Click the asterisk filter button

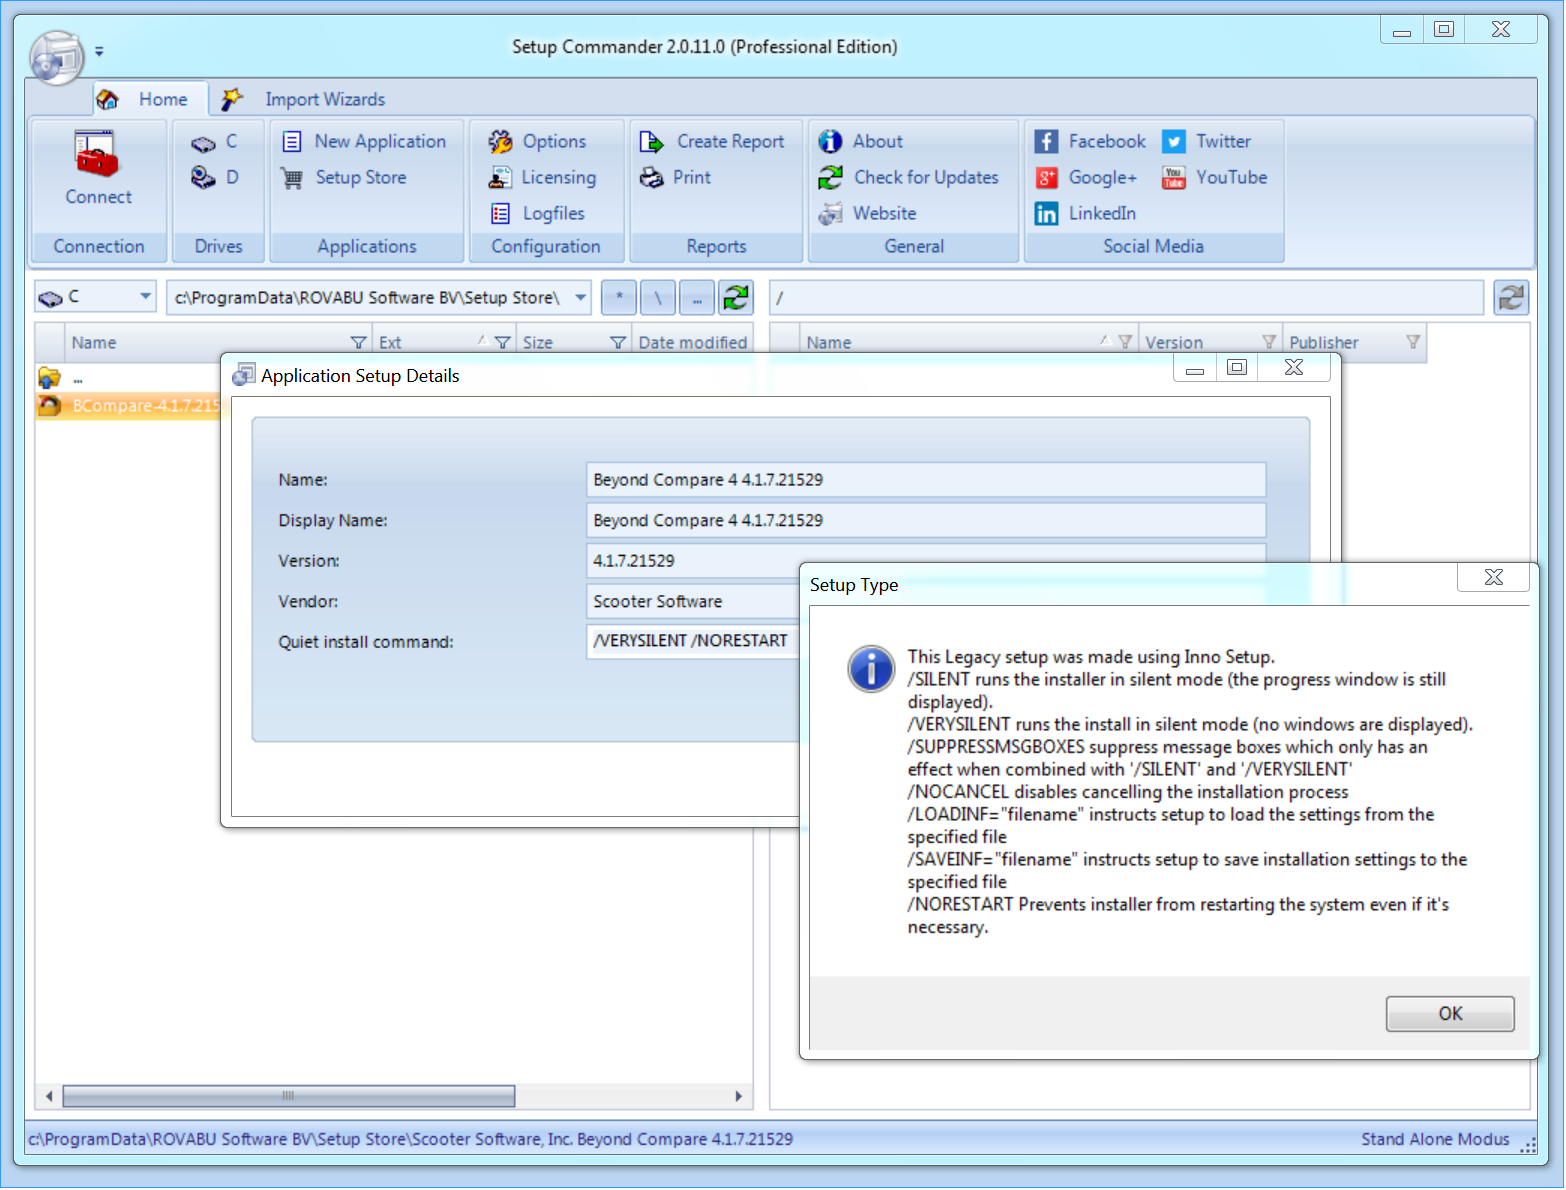point(619,298)
